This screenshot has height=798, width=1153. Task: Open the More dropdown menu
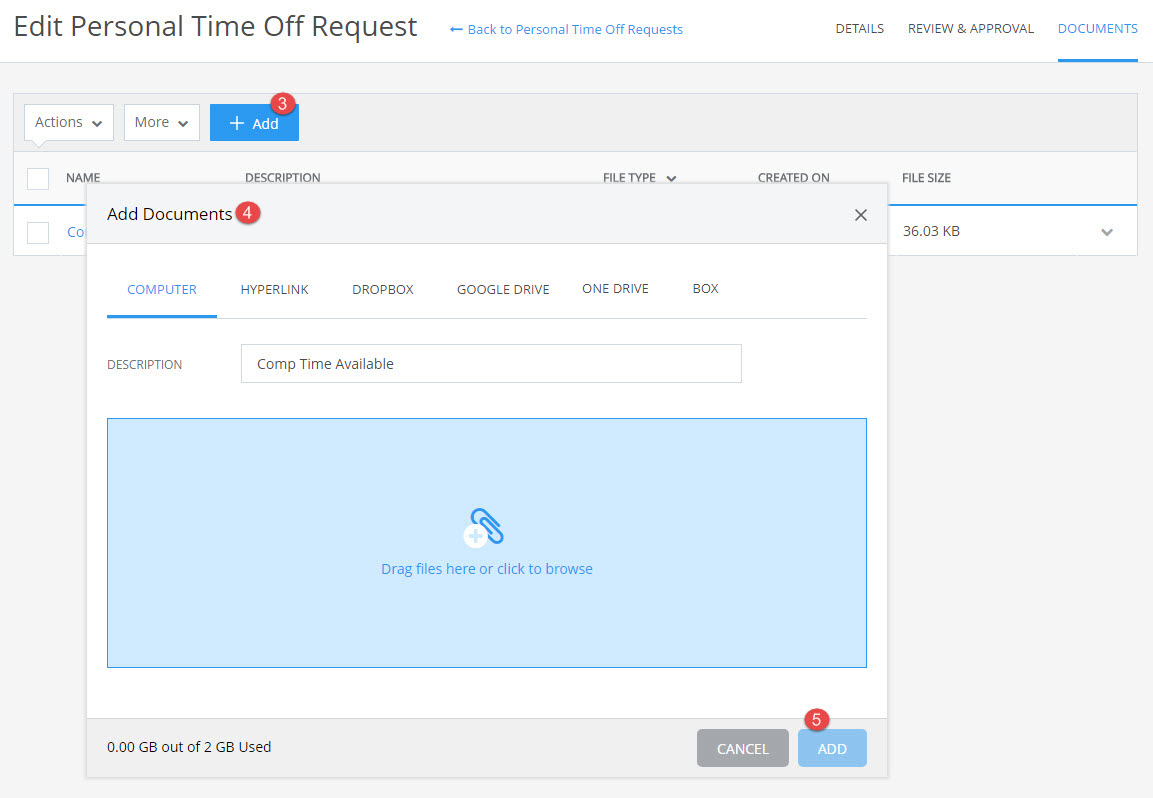coord(161,122)
